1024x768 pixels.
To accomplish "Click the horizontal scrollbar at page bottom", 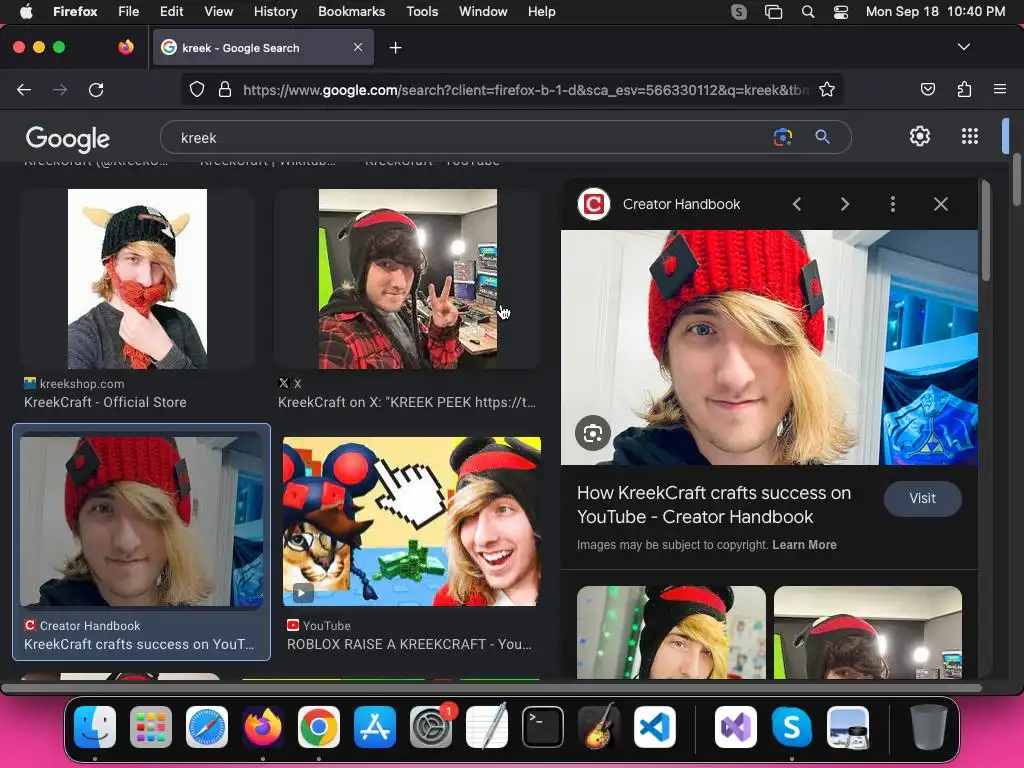I will (491, 688).
